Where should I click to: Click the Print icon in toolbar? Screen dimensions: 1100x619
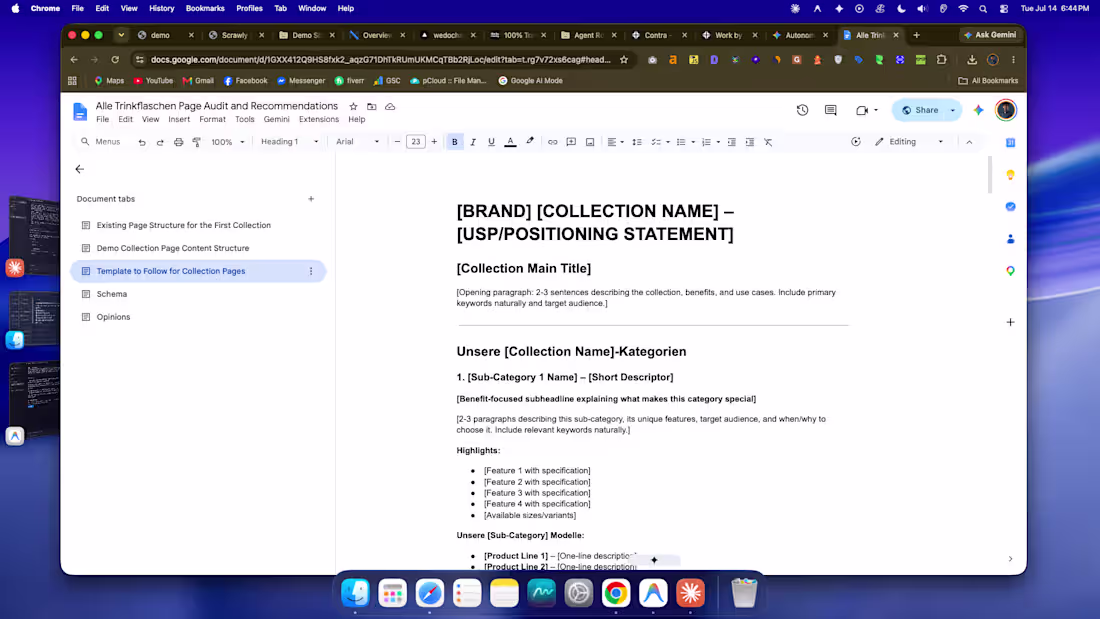(x=178, y=142)
